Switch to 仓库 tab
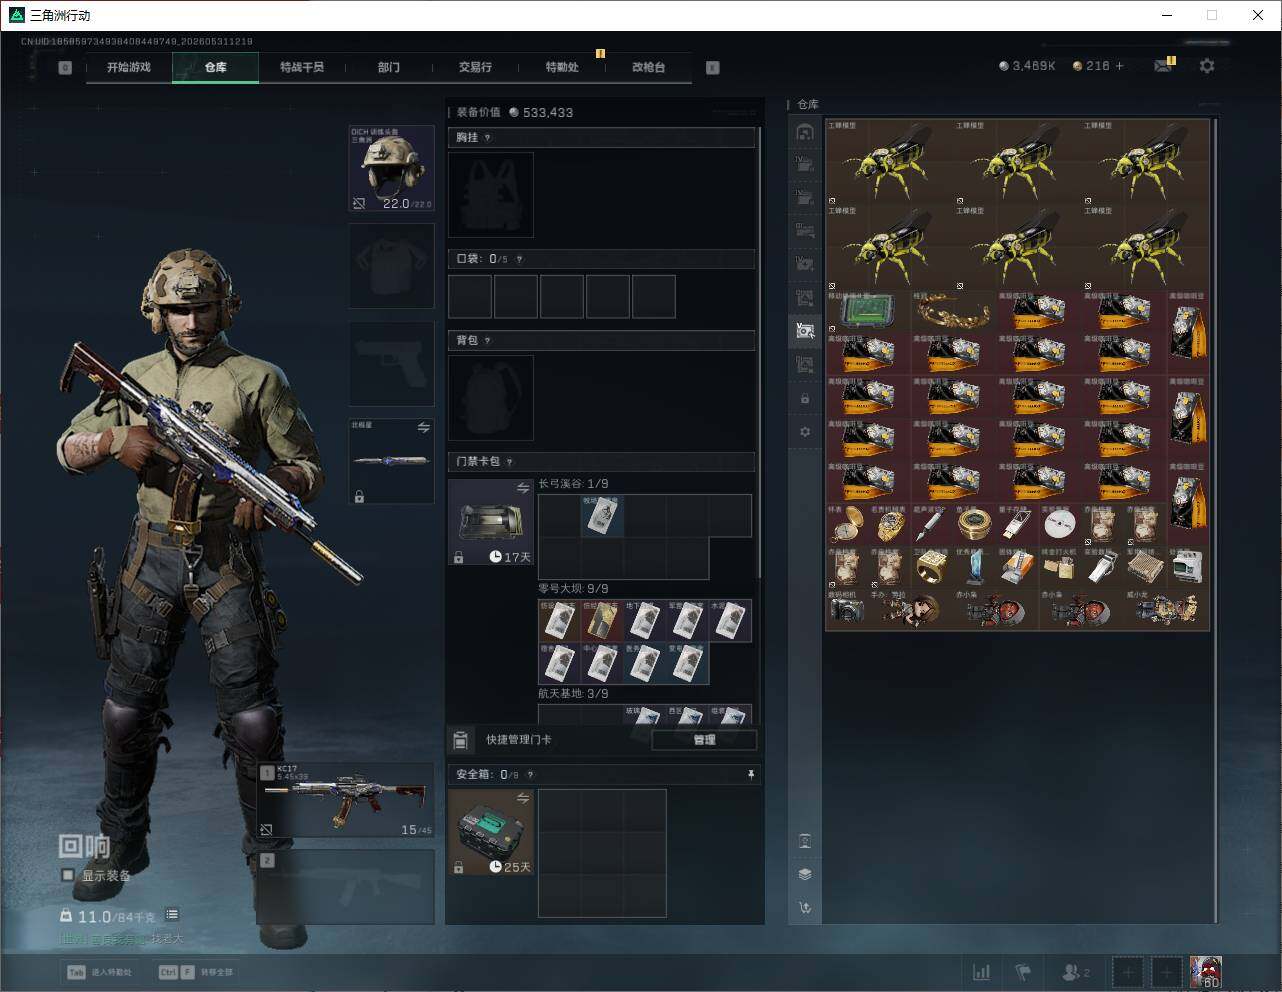Screen dimensions: 1282x992 [x=216, y=67]
